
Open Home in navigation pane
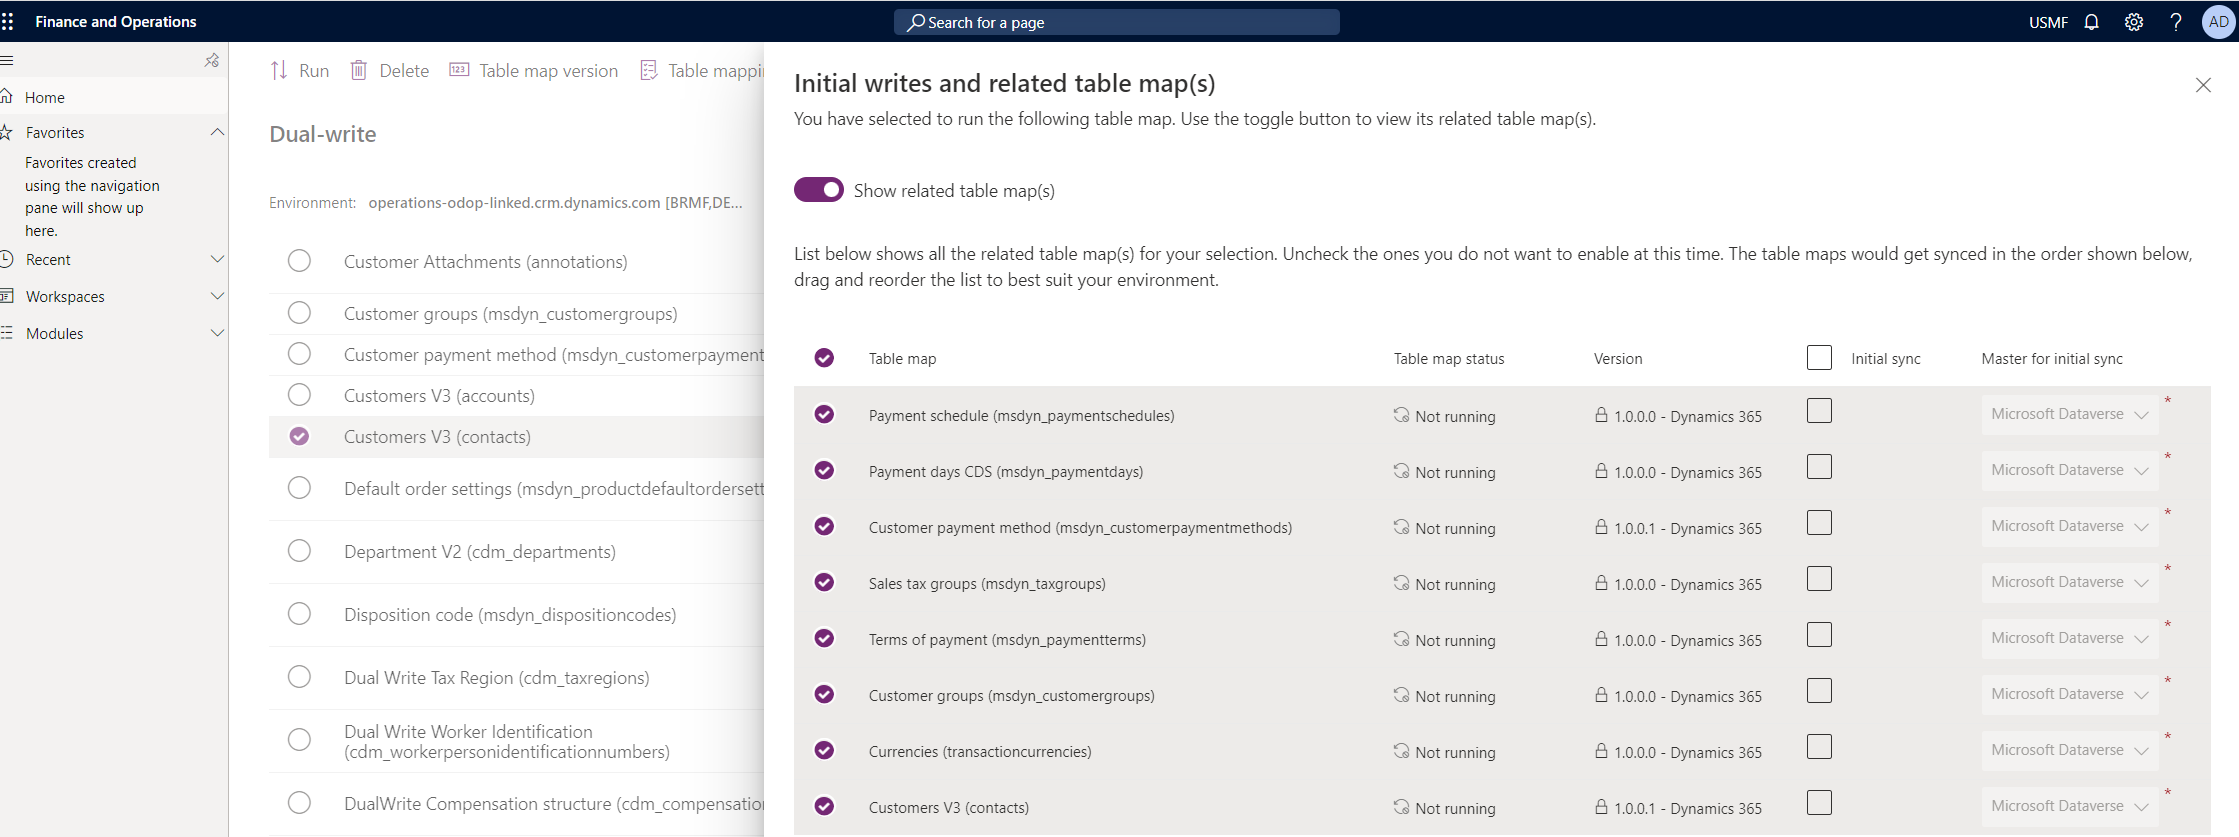tap(45, 97)
